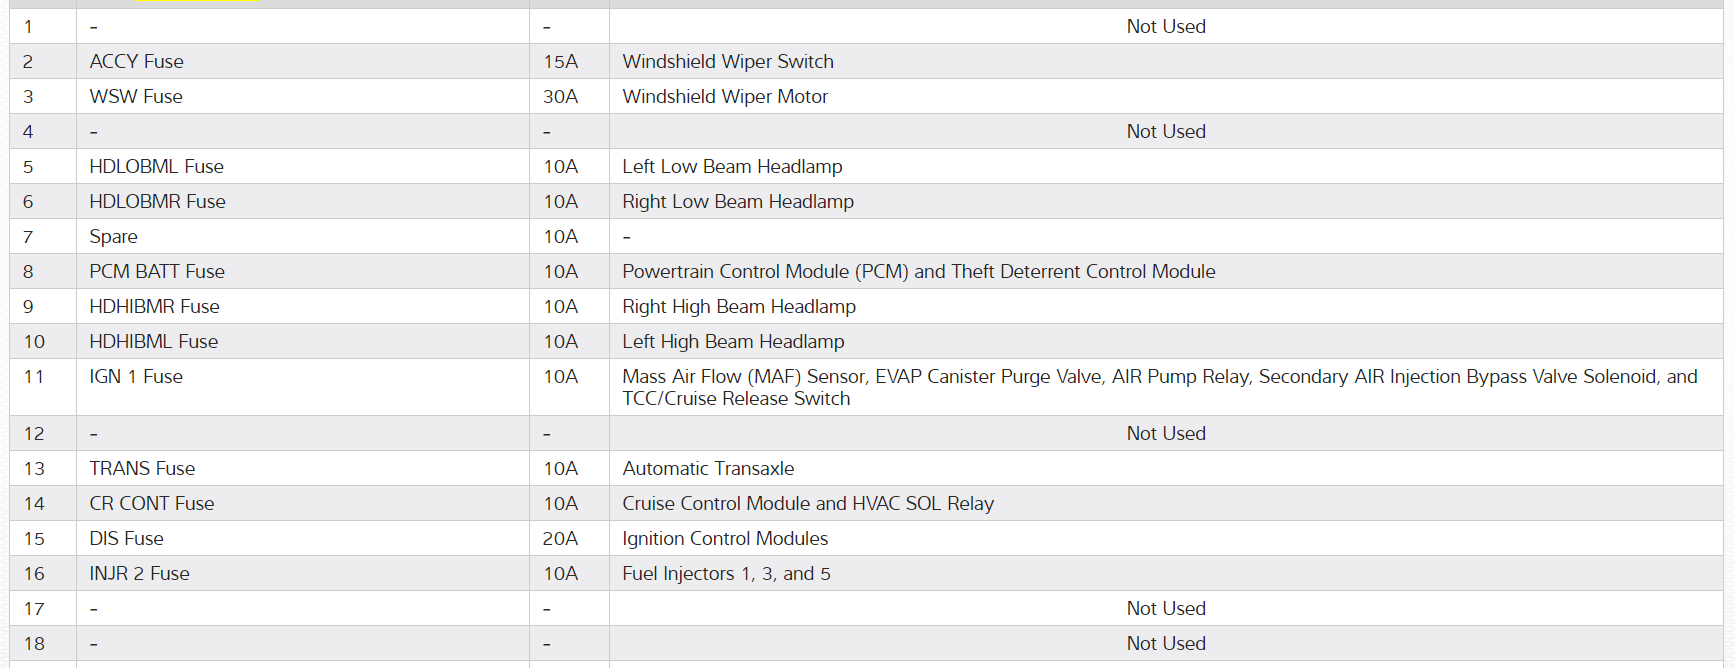
Task: Select the IGN 1 Fuse cell
Action: (136, 376)
